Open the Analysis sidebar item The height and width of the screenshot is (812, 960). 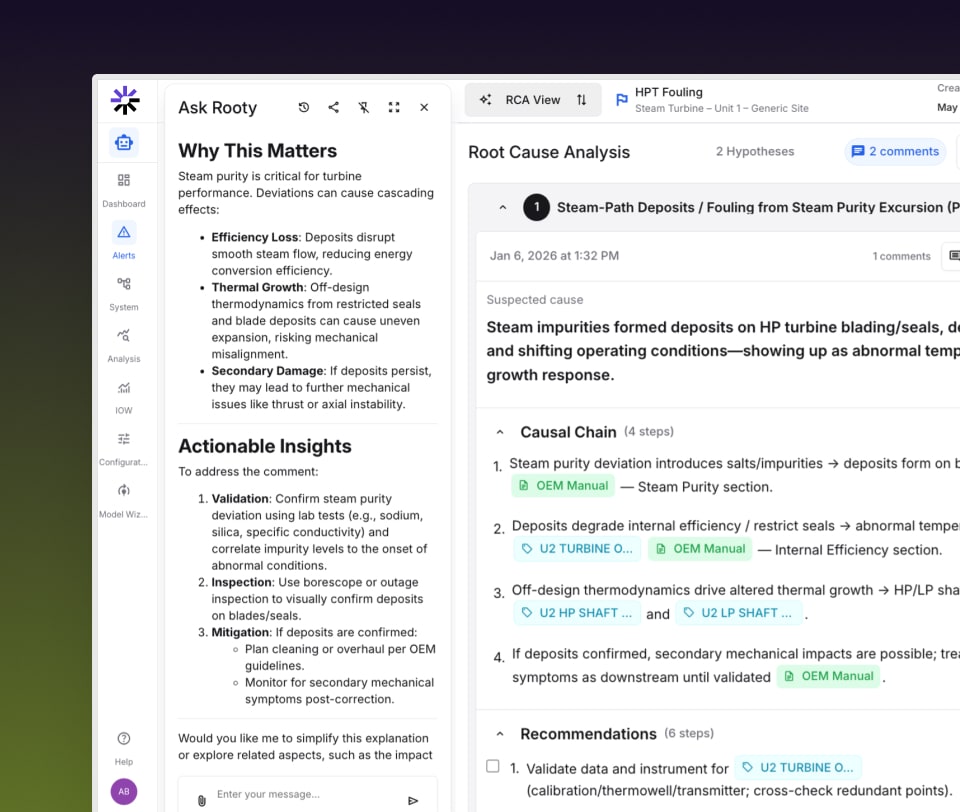click(x=124, y=345)
